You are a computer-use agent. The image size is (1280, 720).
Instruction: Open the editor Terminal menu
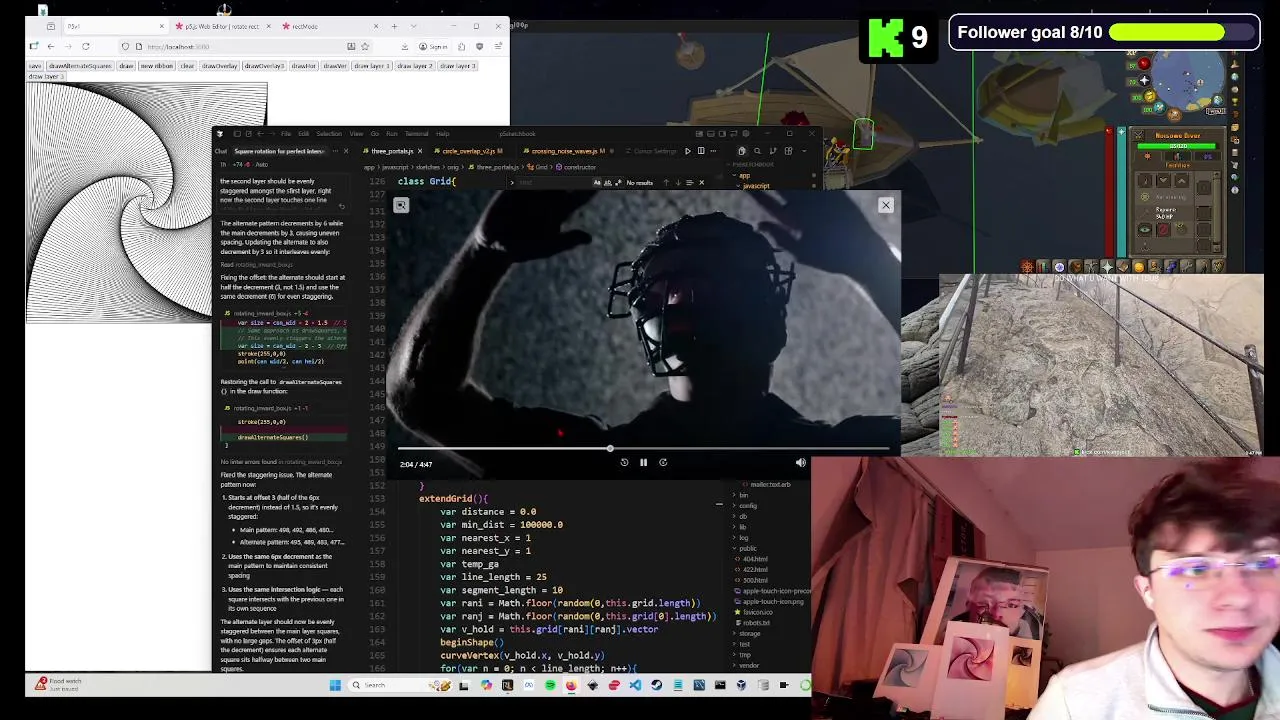(417, 134)
